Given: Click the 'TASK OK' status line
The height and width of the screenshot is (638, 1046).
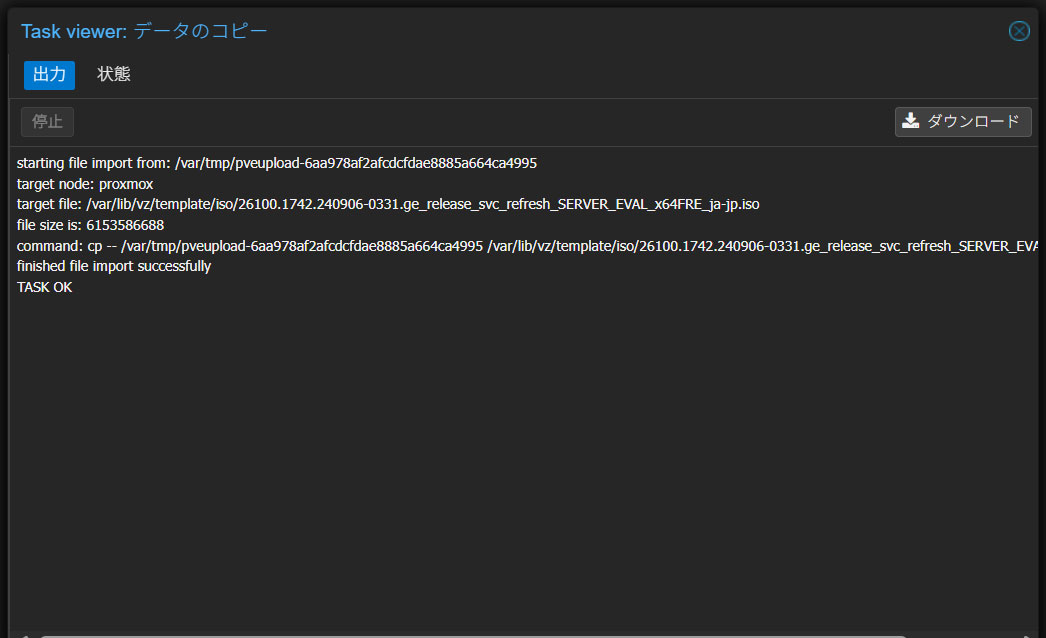Looking at the screenshot, I should click(45, 287).
